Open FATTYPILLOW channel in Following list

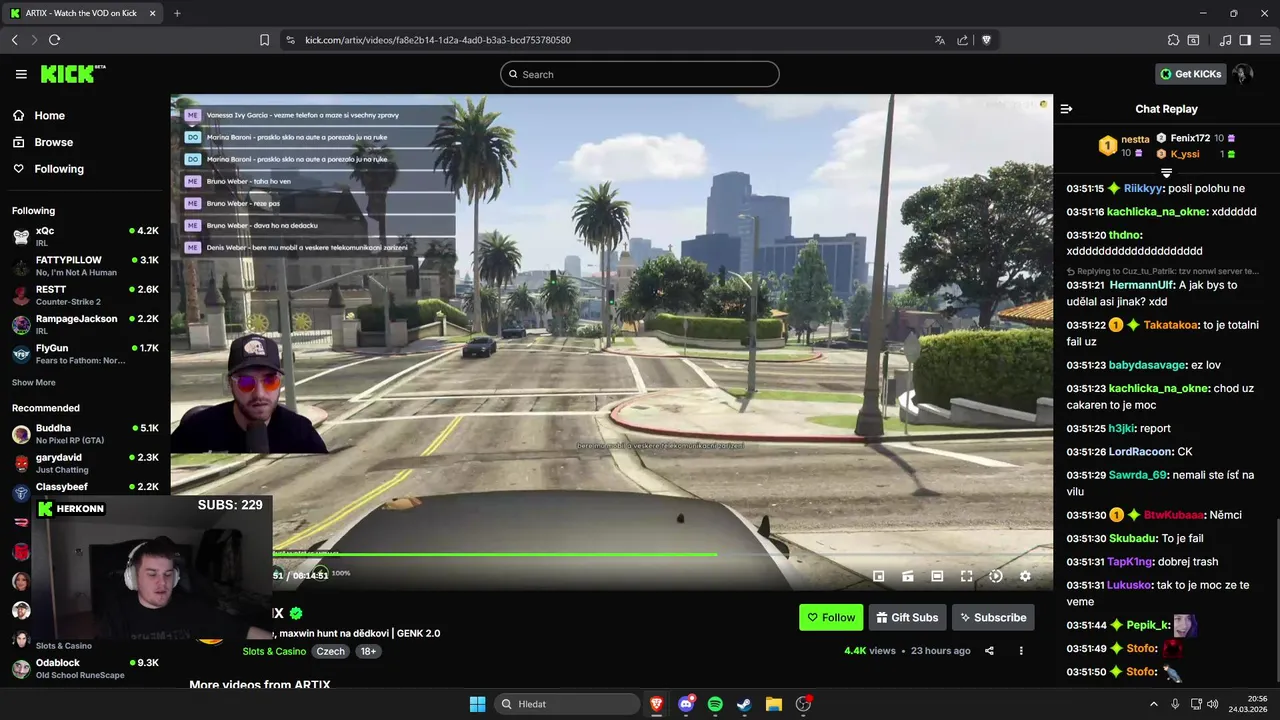[x=85, y=265]
